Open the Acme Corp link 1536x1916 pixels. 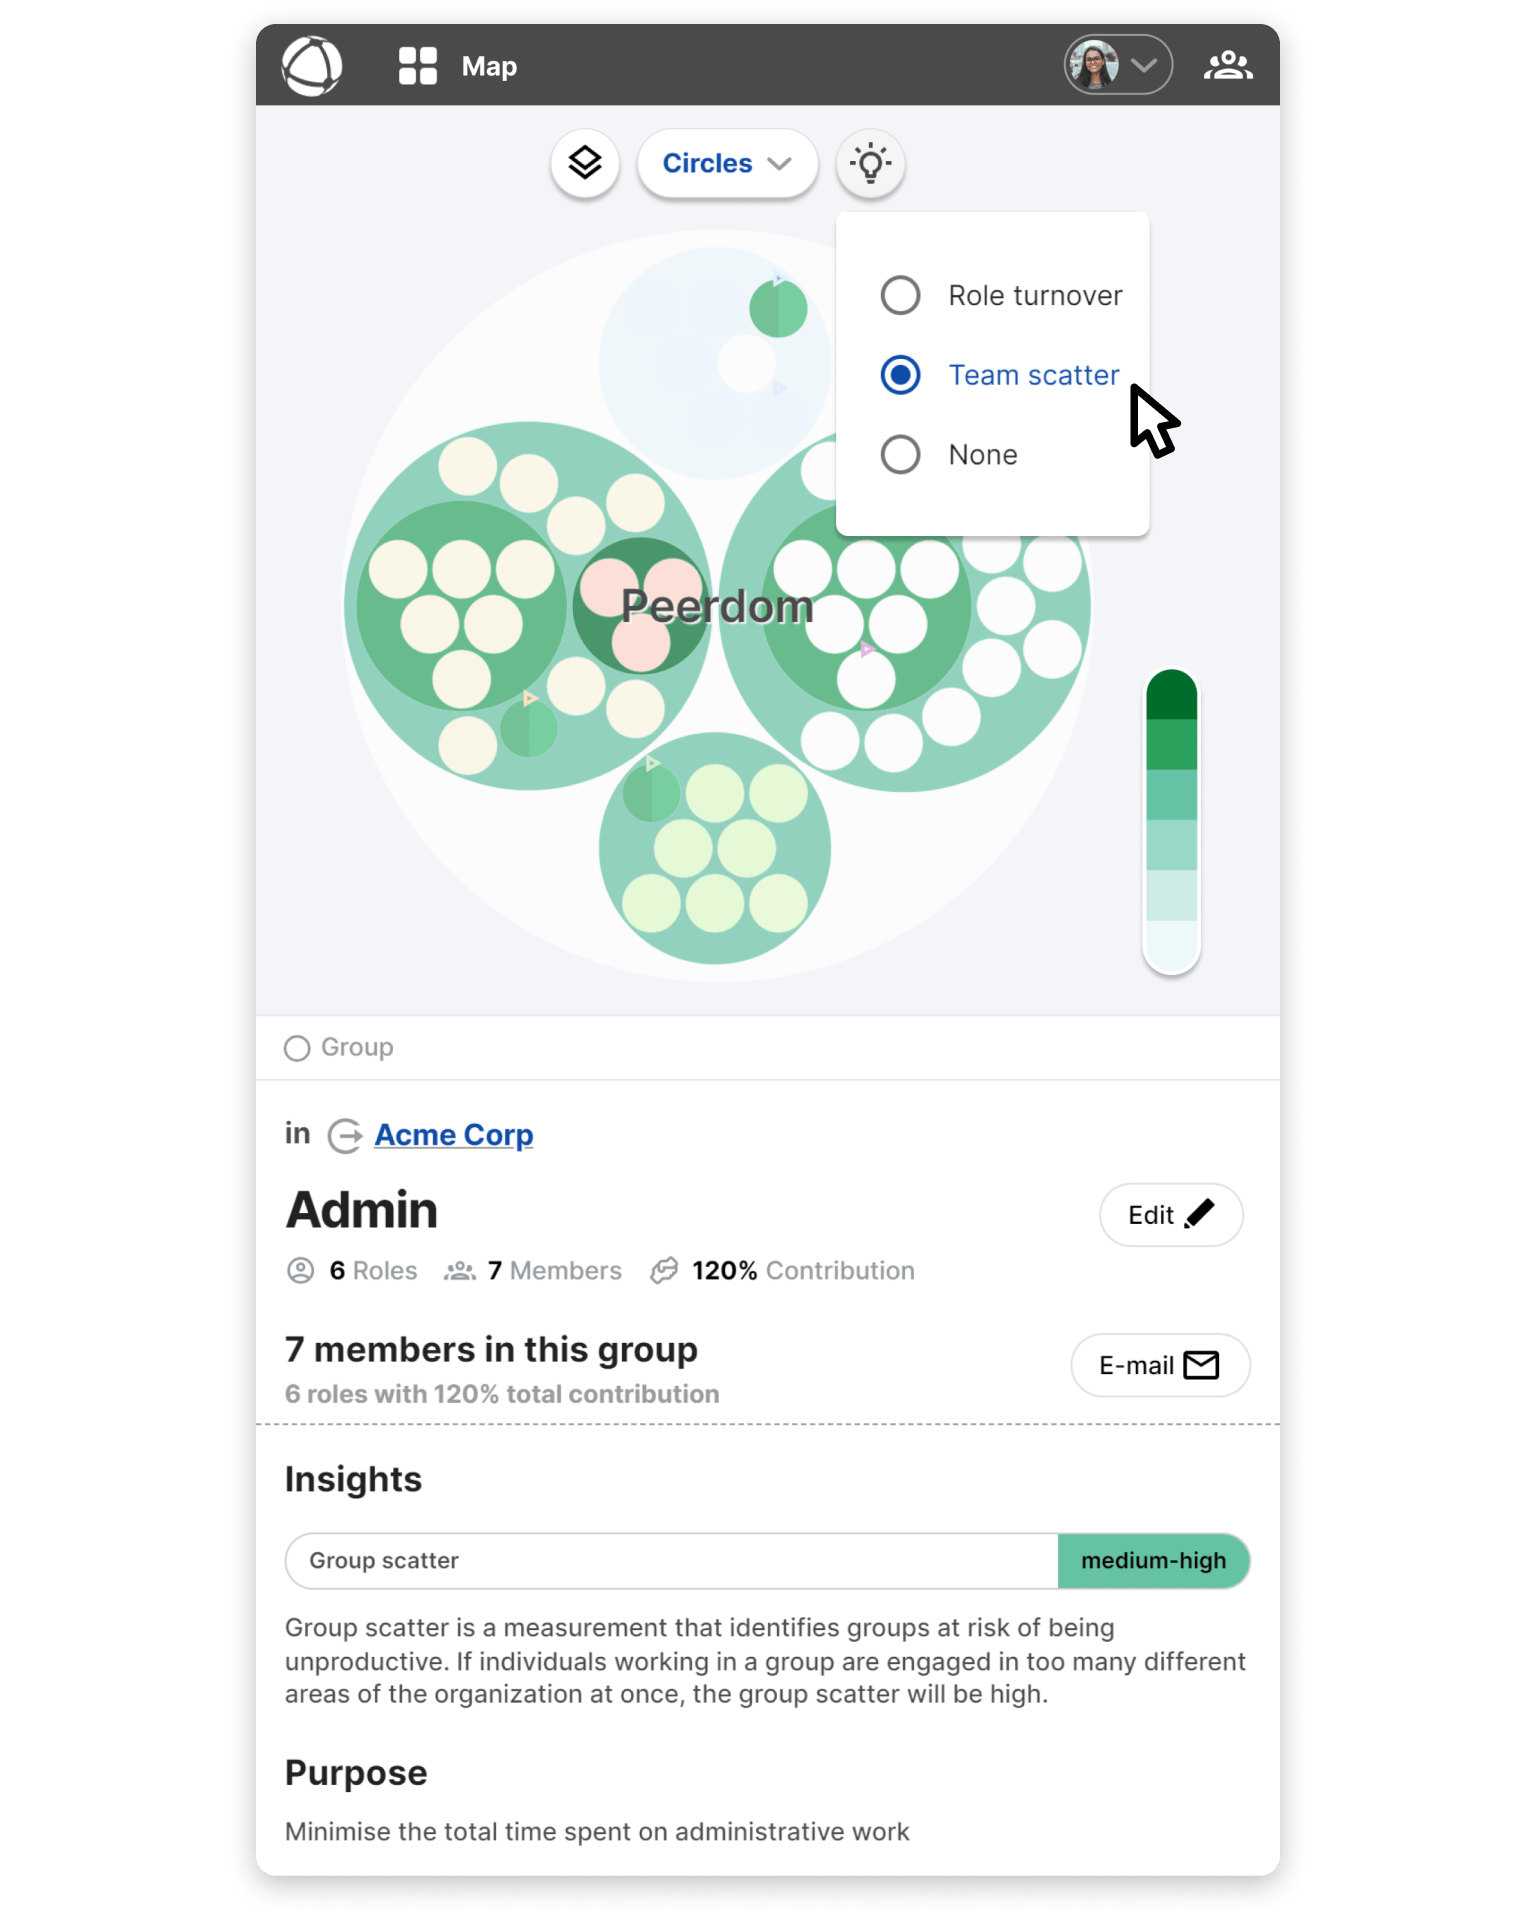453,1135
